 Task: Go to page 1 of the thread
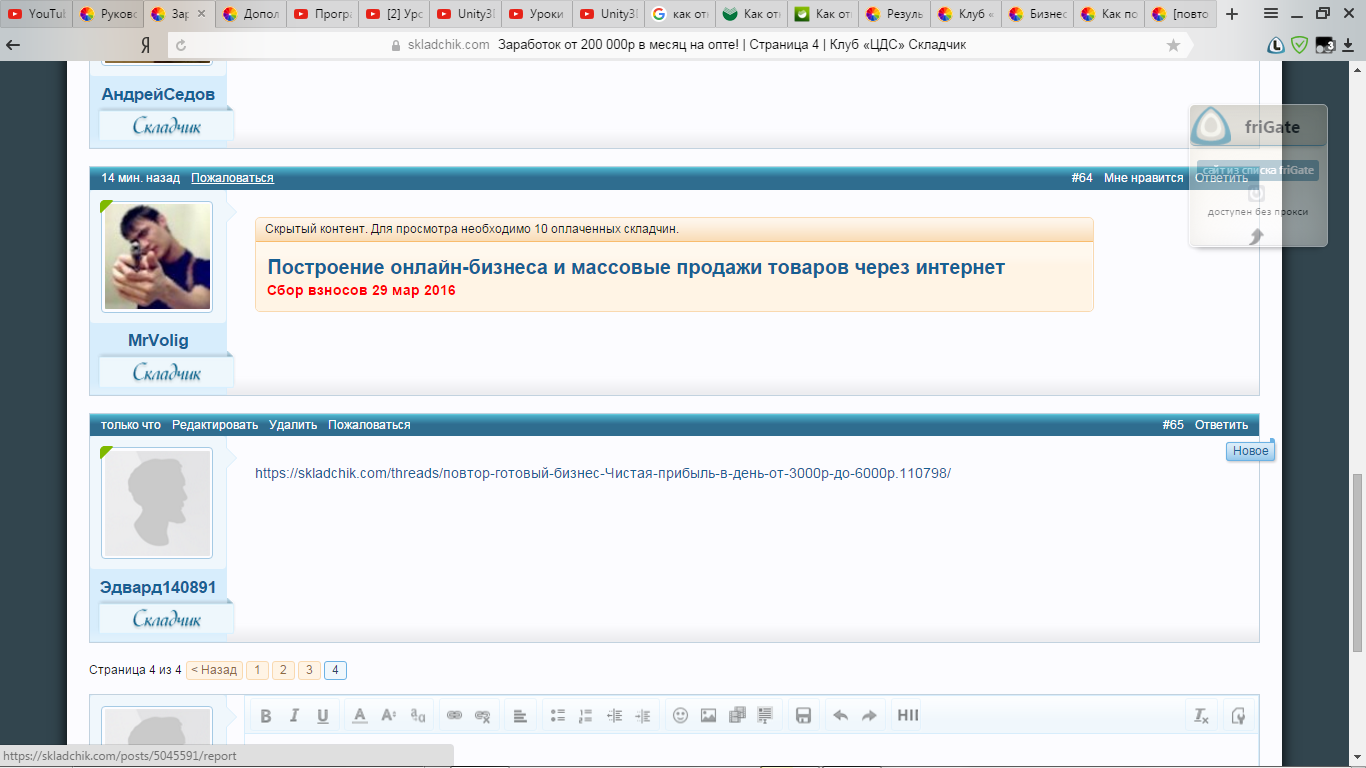(x=257, y=670)
